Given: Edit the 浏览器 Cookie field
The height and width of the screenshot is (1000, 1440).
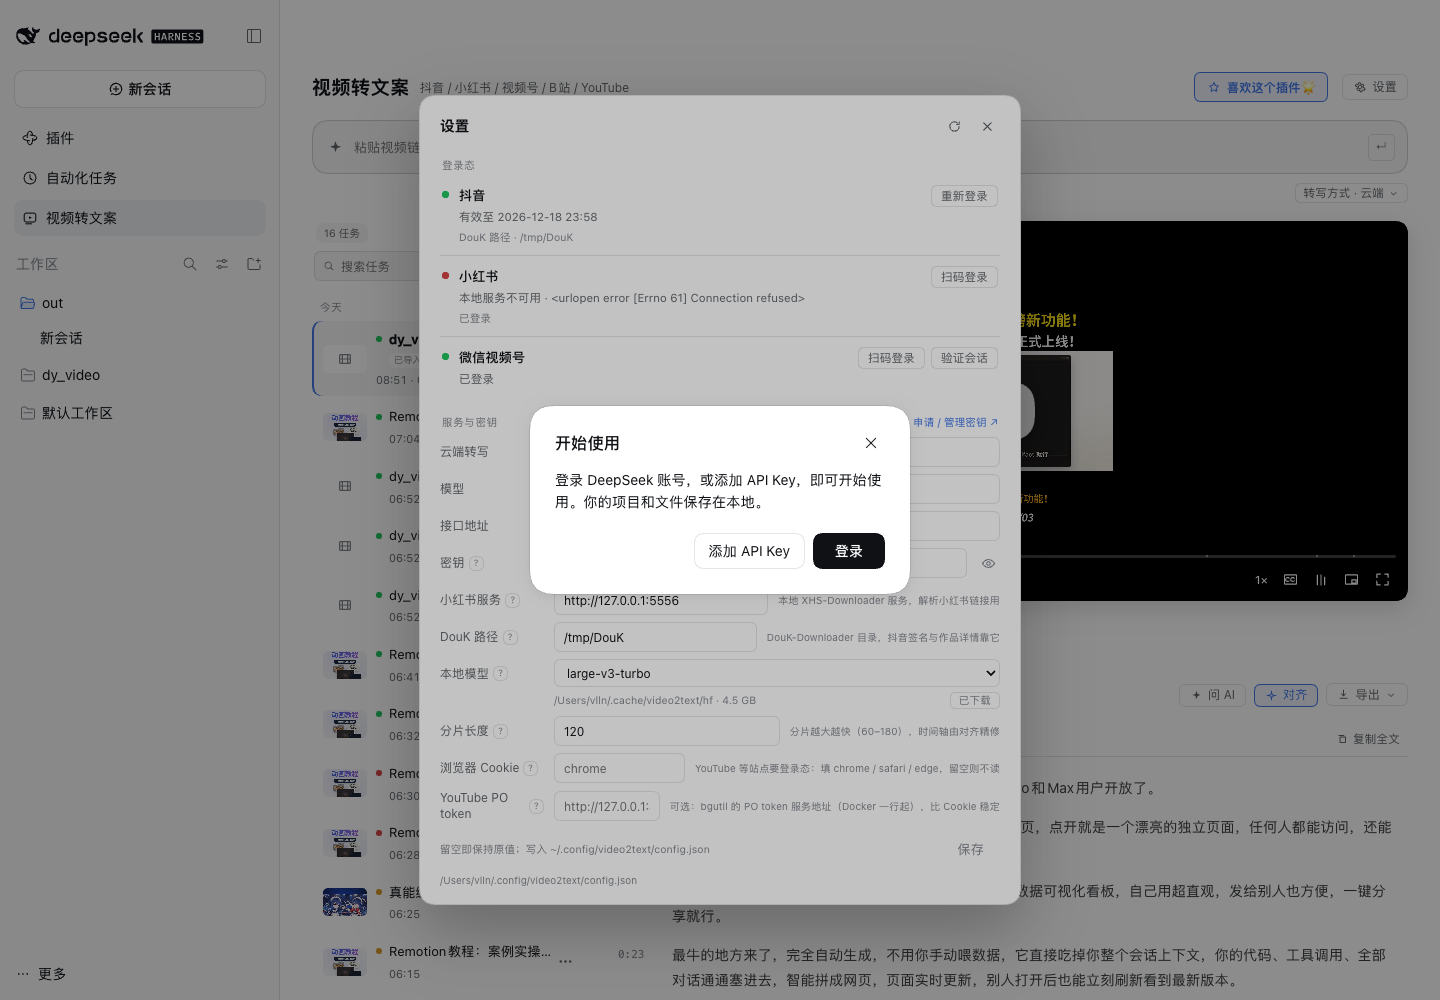Looking at the screenshot, I should (x=619, y=768).
